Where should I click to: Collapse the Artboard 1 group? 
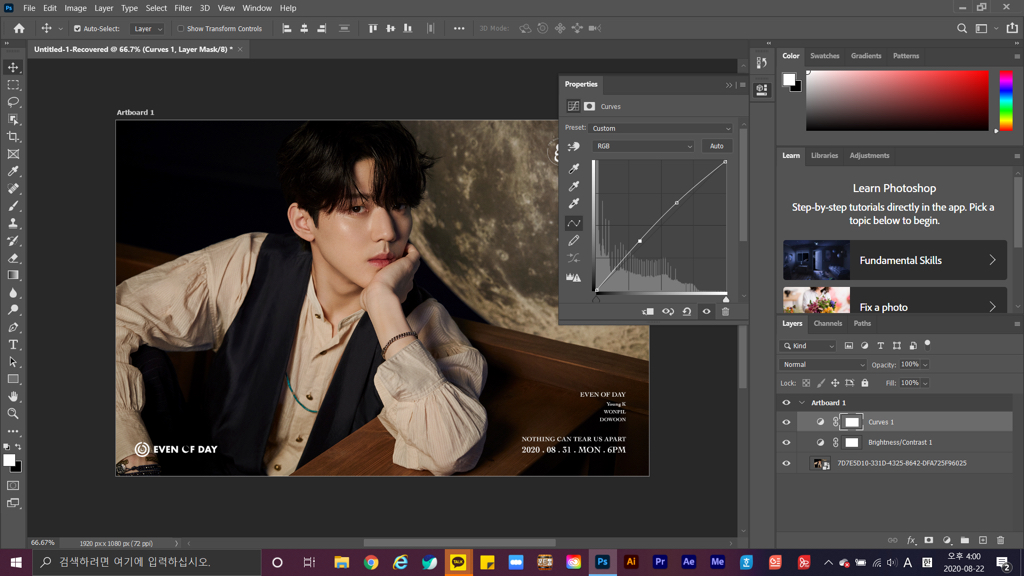[802, 402]
